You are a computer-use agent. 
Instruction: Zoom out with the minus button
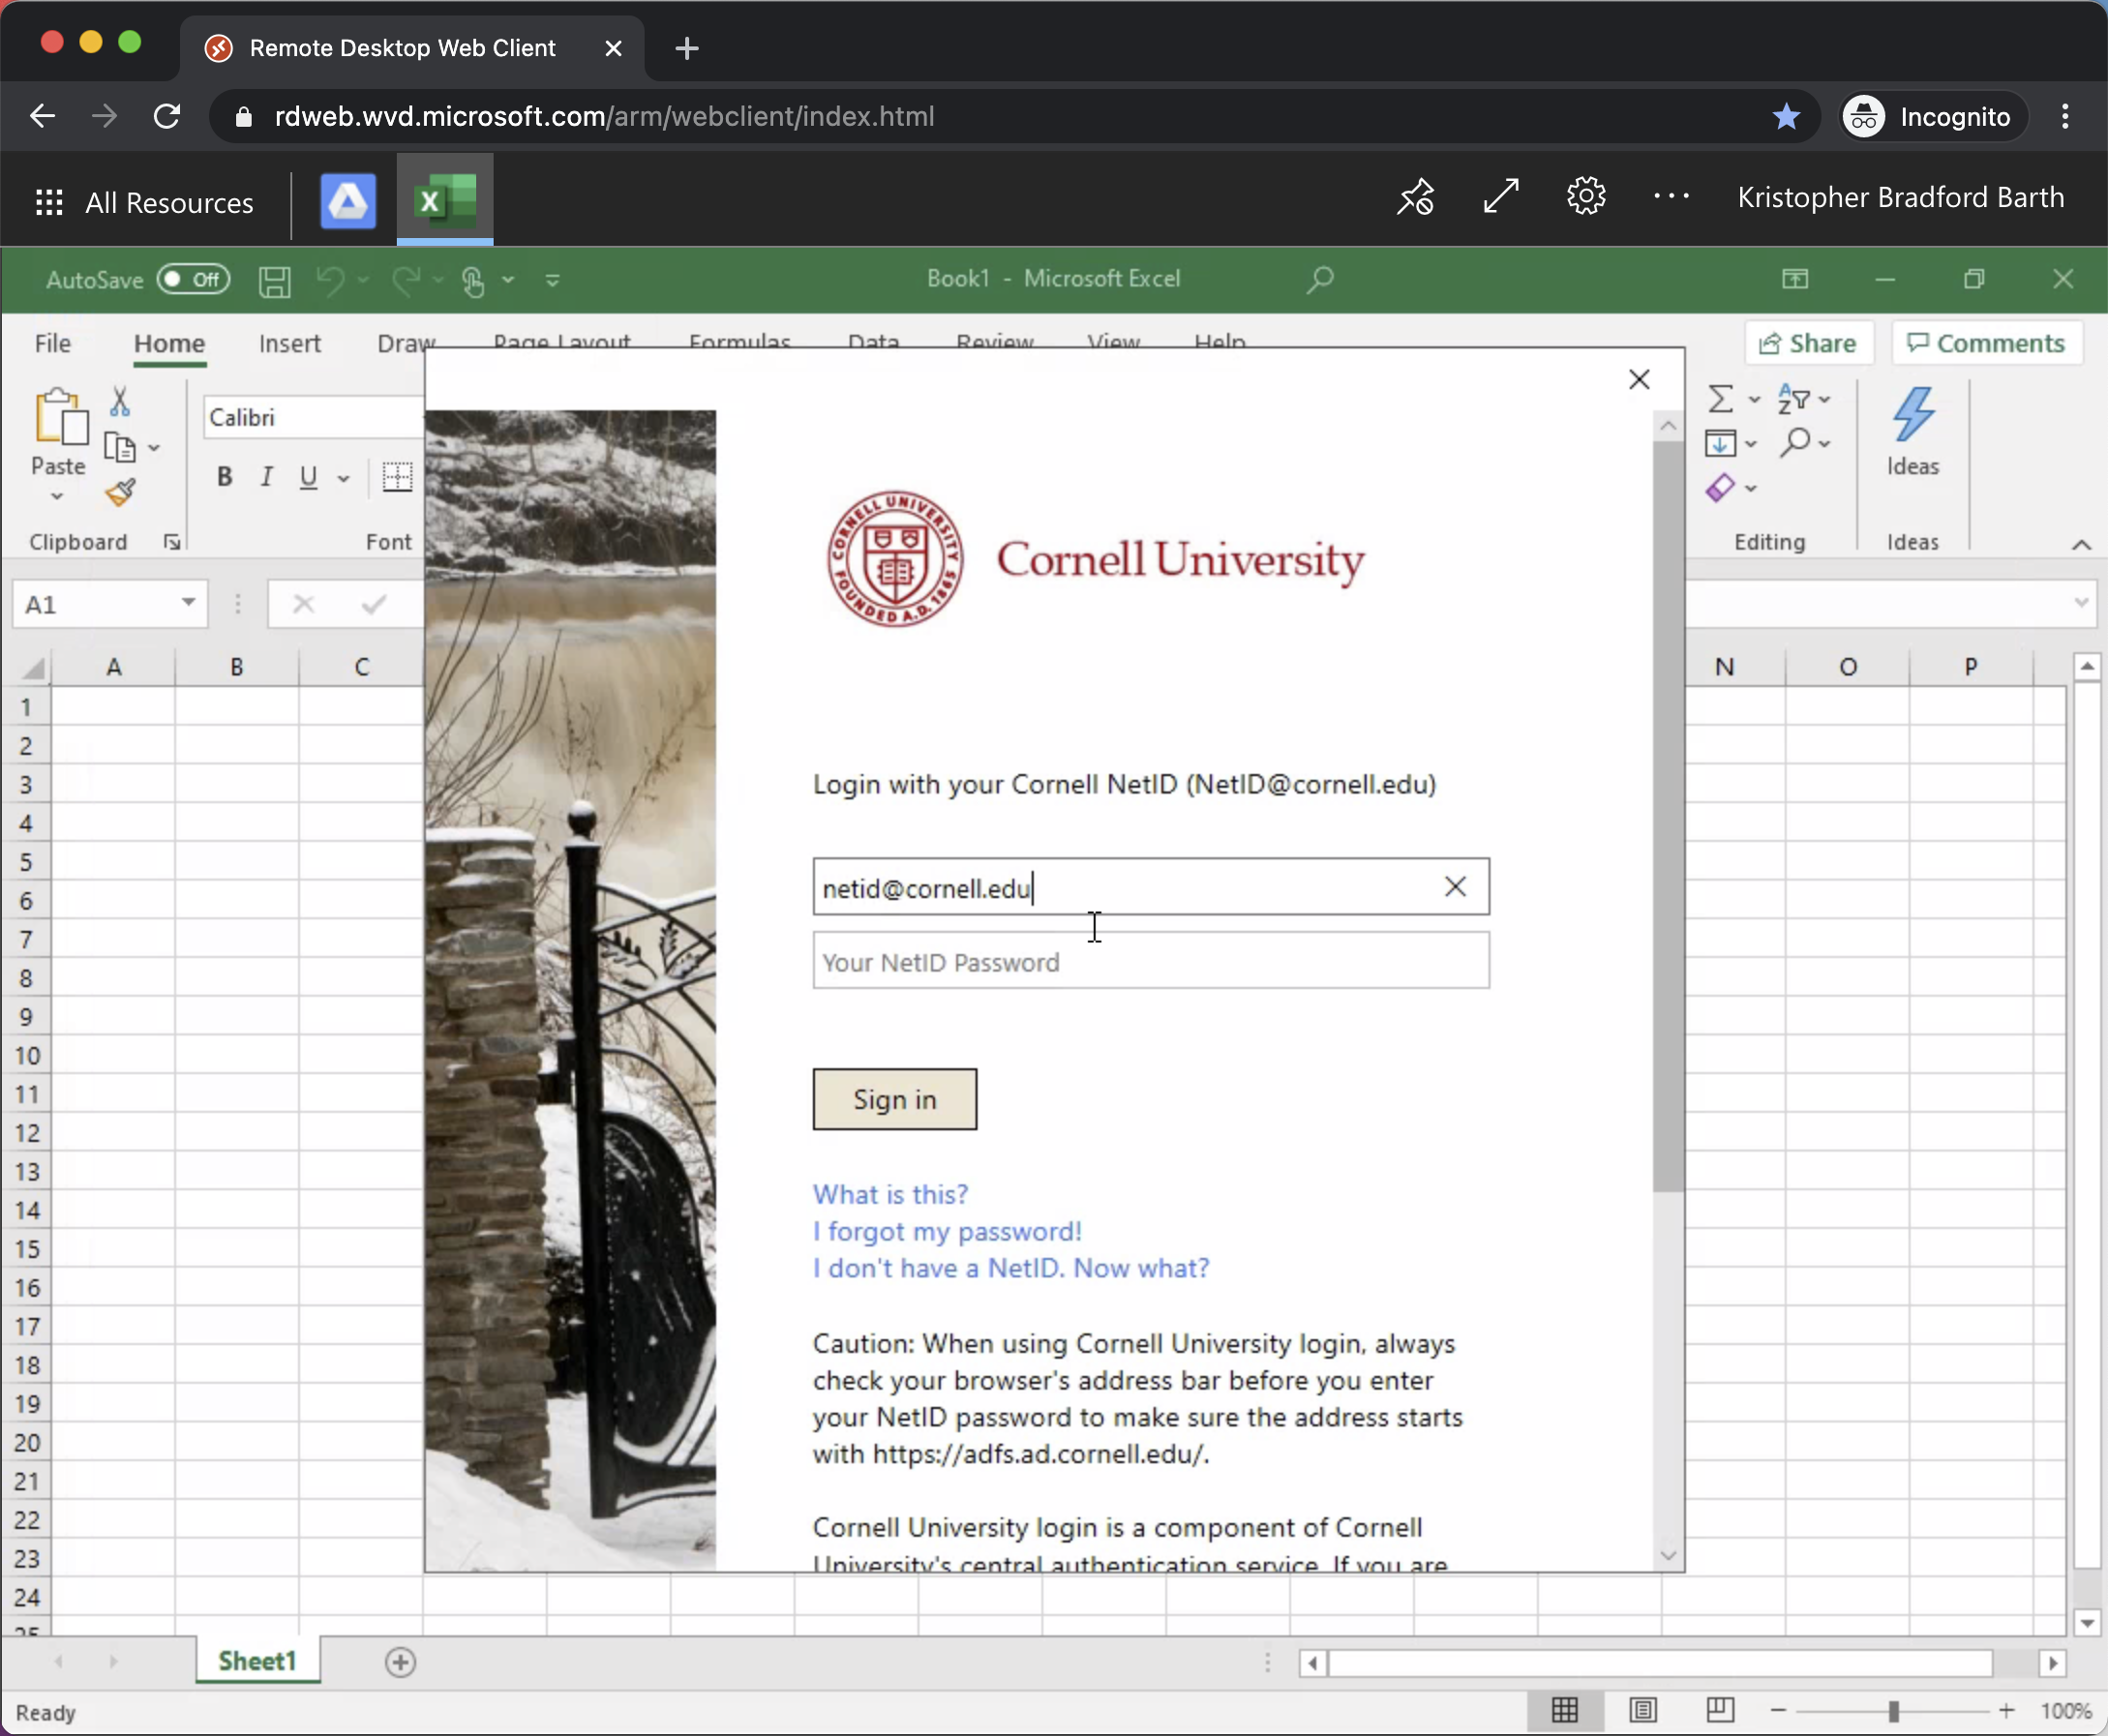point(1778,1711)
